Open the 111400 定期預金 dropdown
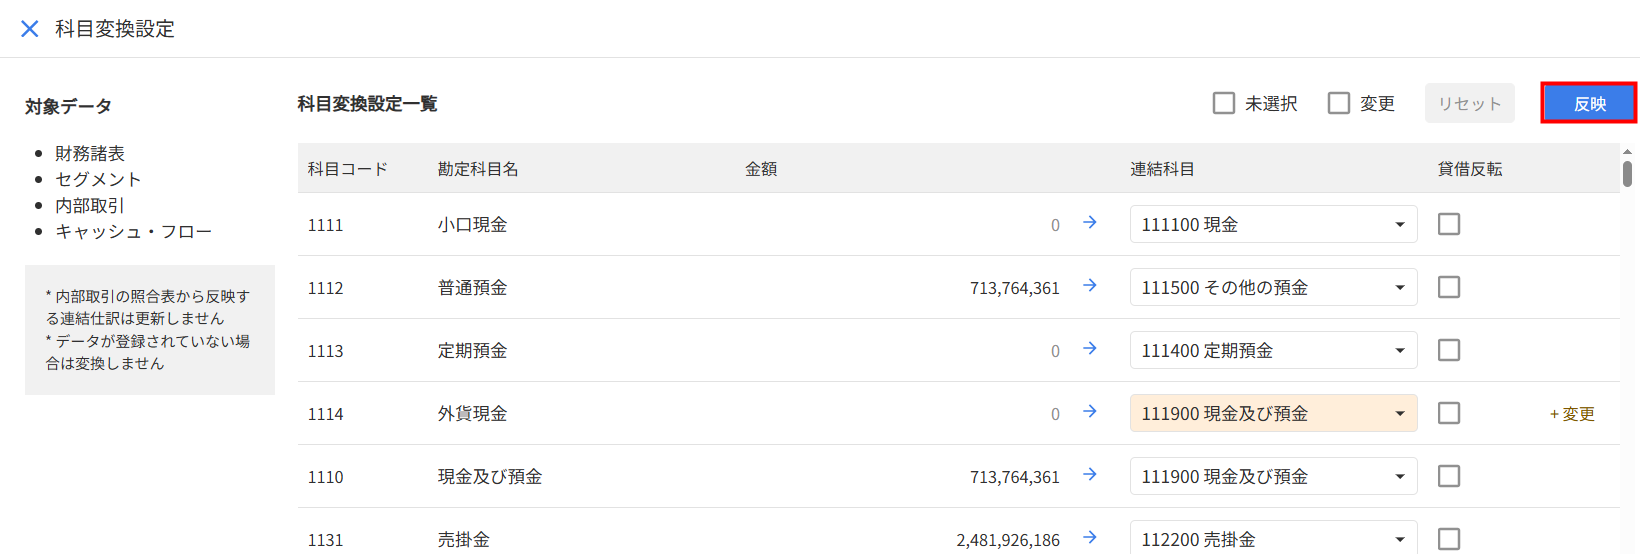Image resolution: width=1640 pixels, height=554 pixels. tap(1273, 350)
